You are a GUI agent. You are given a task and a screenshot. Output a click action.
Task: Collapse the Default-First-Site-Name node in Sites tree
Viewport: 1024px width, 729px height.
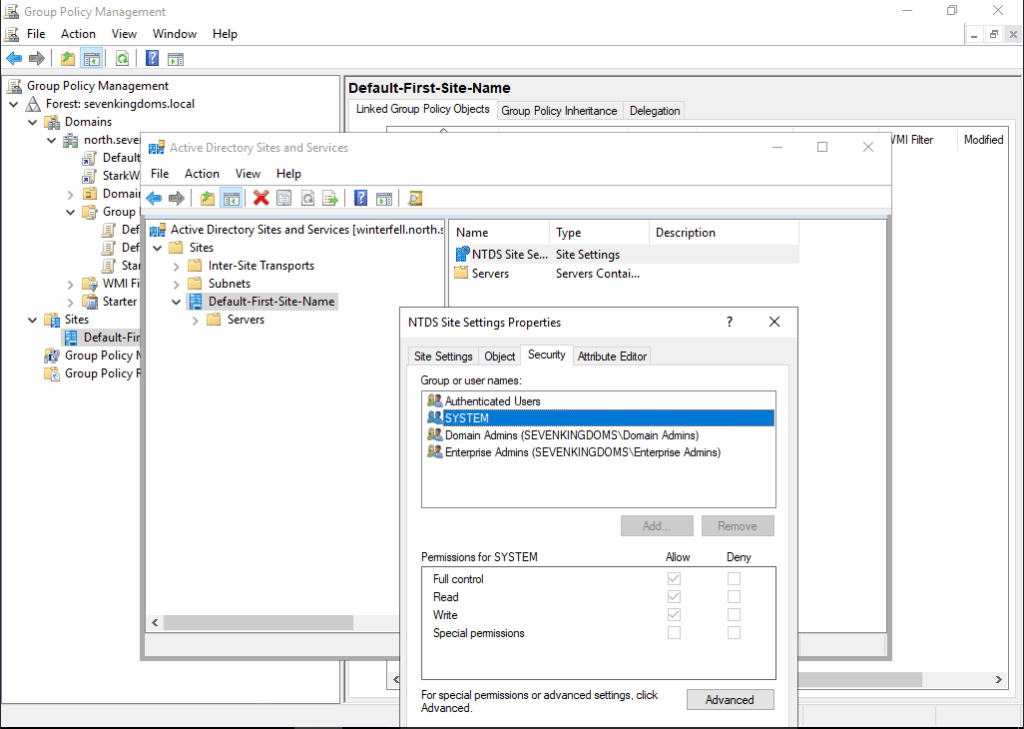[x=176, y=302]
